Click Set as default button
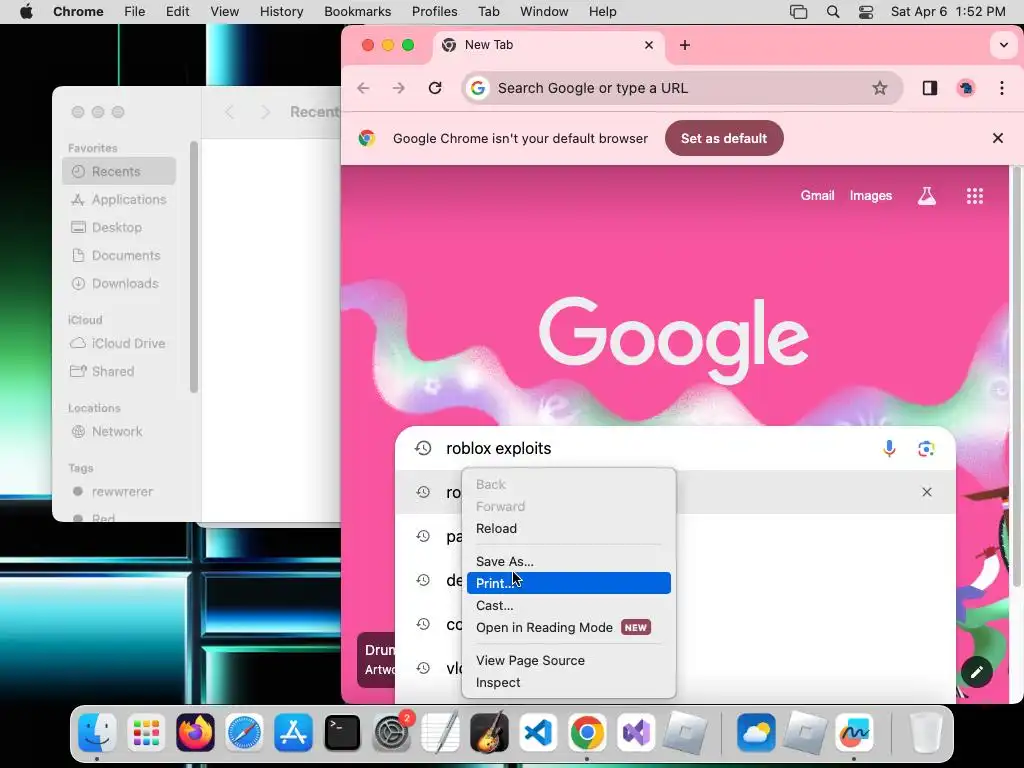 coord(724,138)
